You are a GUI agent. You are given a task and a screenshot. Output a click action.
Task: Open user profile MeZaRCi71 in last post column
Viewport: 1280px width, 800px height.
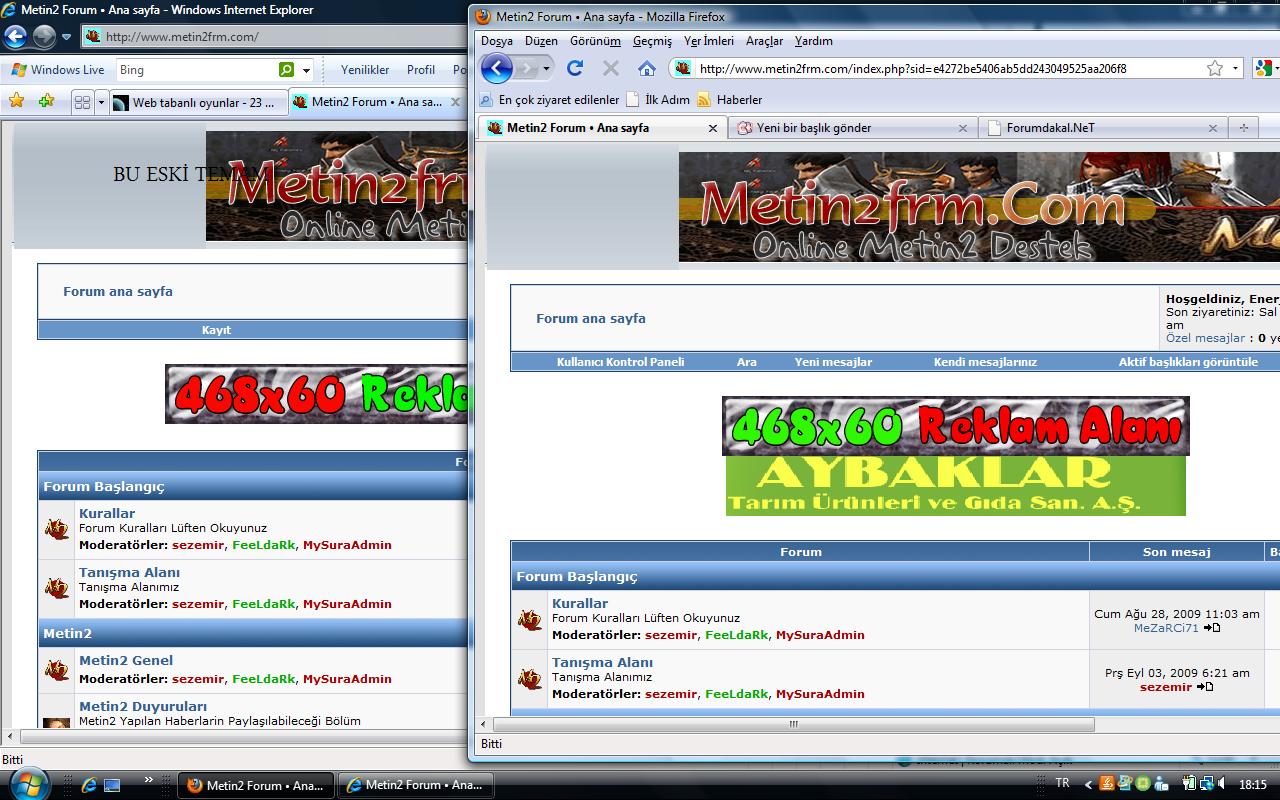click(1166, 628)
